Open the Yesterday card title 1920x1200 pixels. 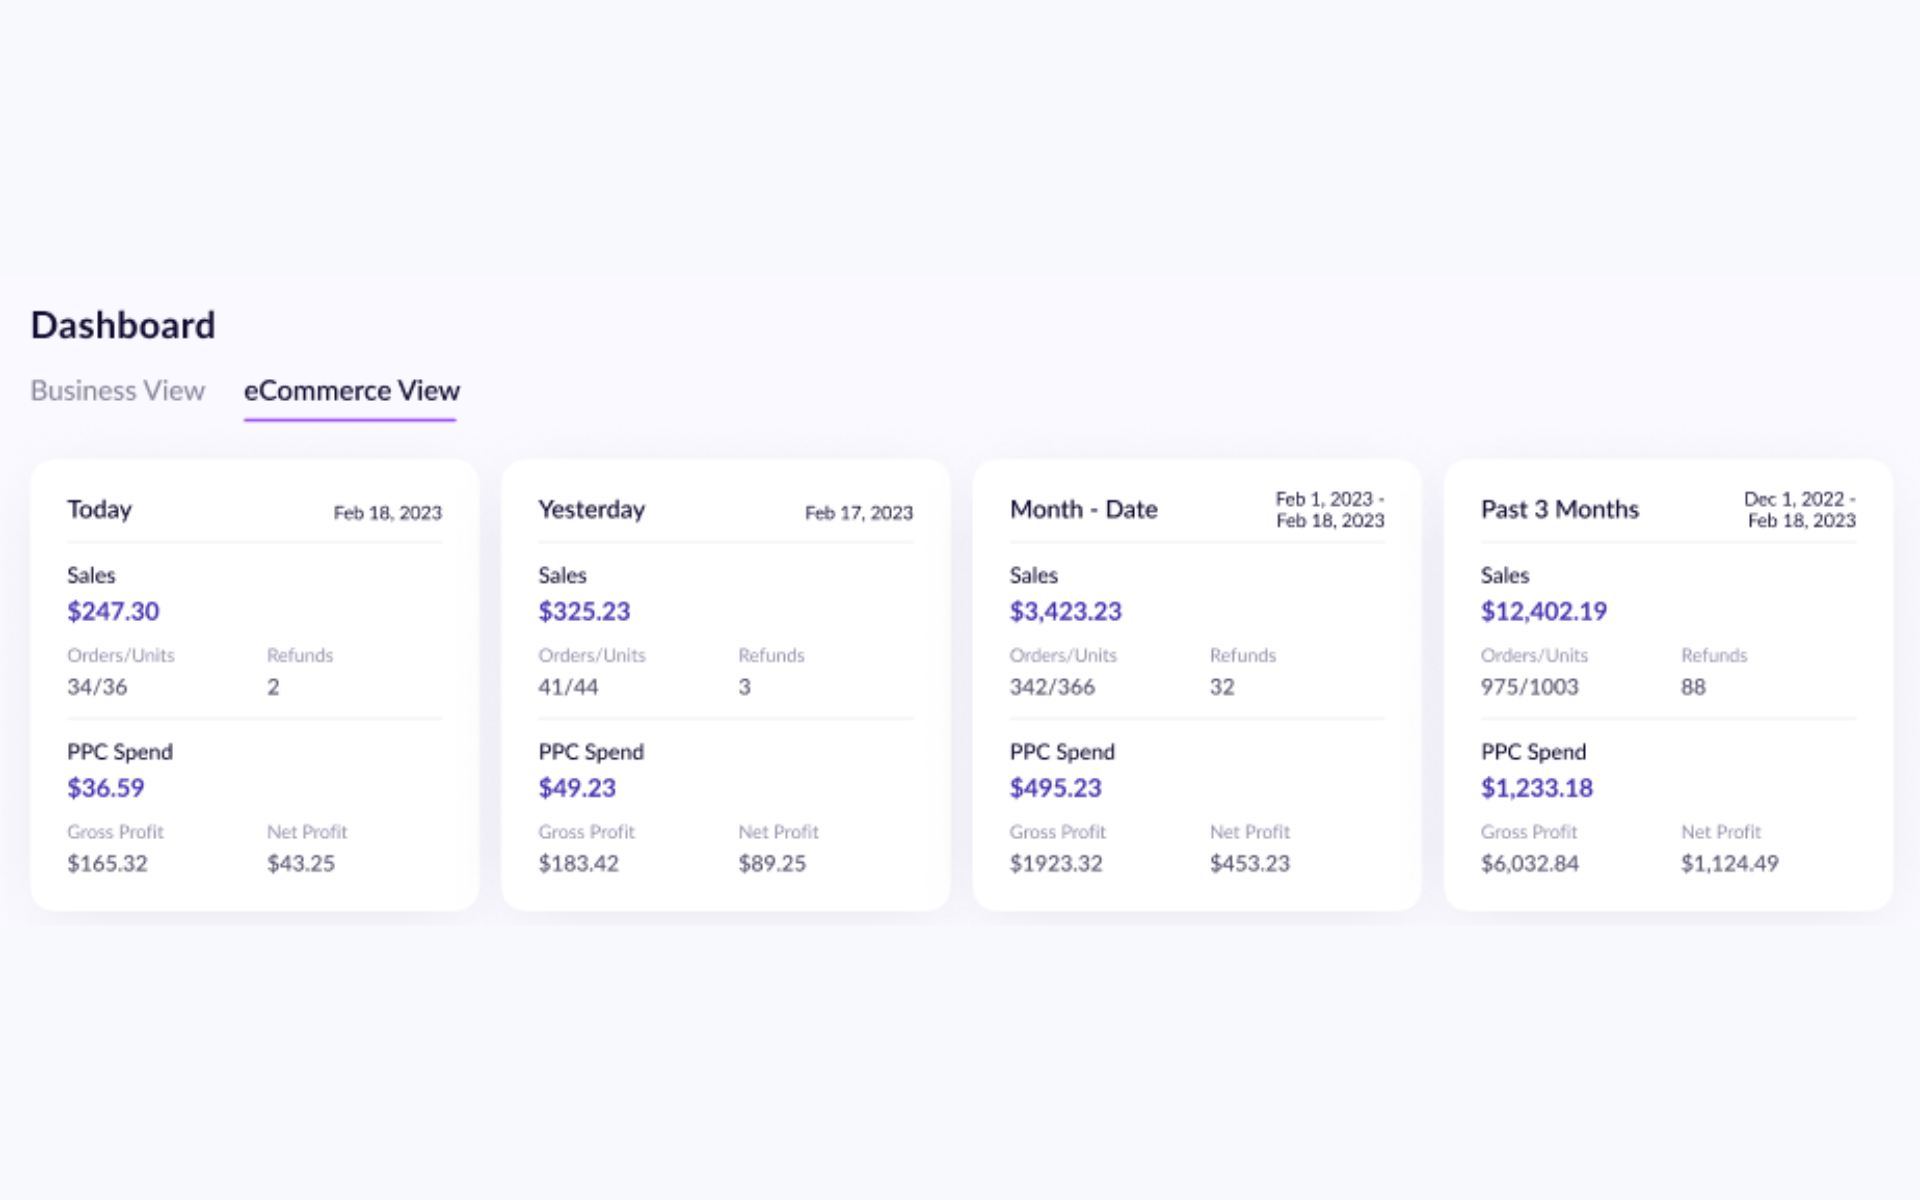591,509
